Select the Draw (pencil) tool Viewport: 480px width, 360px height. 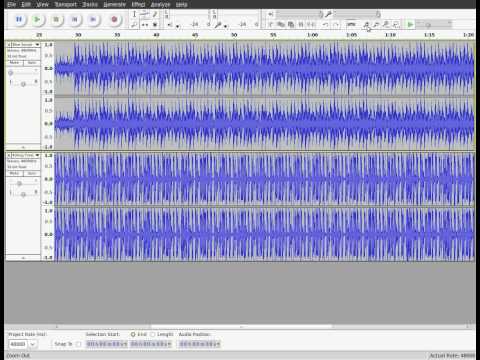(x=155, y=14)
